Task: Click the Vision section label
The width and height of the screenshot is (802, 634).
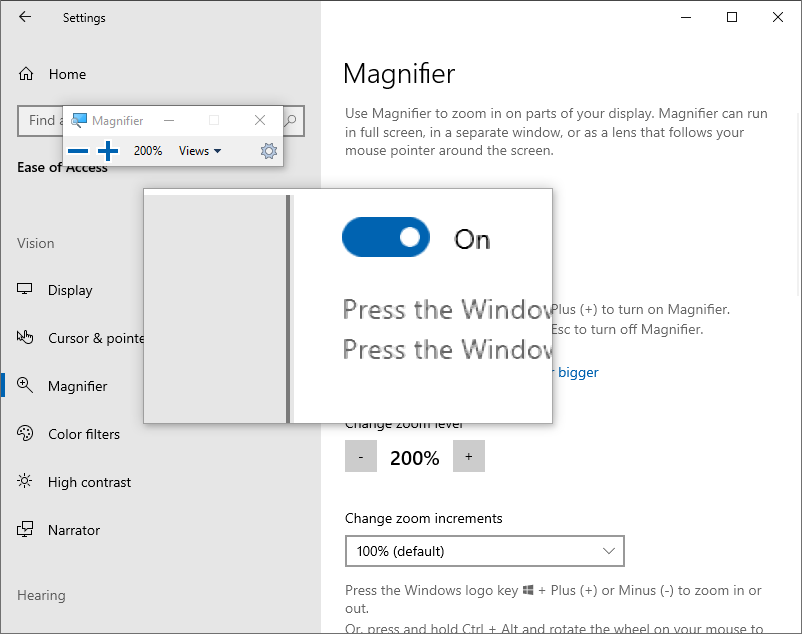Action: click(x=35, y=243)
